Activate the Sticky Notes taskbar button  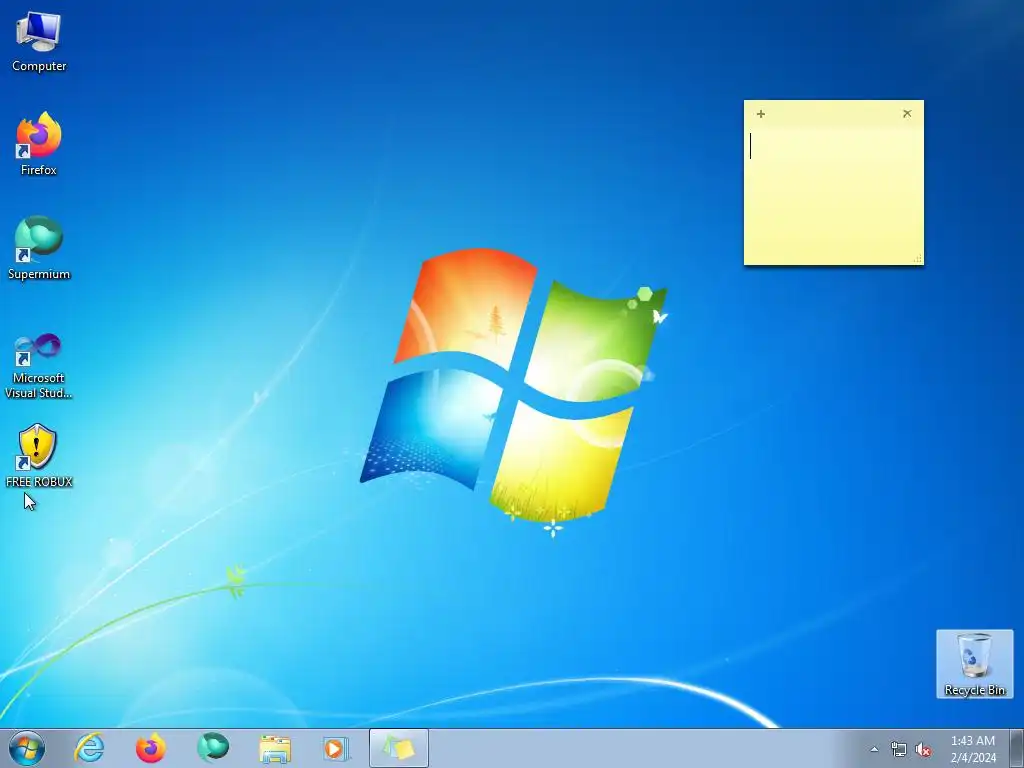(x=399, y=748)
